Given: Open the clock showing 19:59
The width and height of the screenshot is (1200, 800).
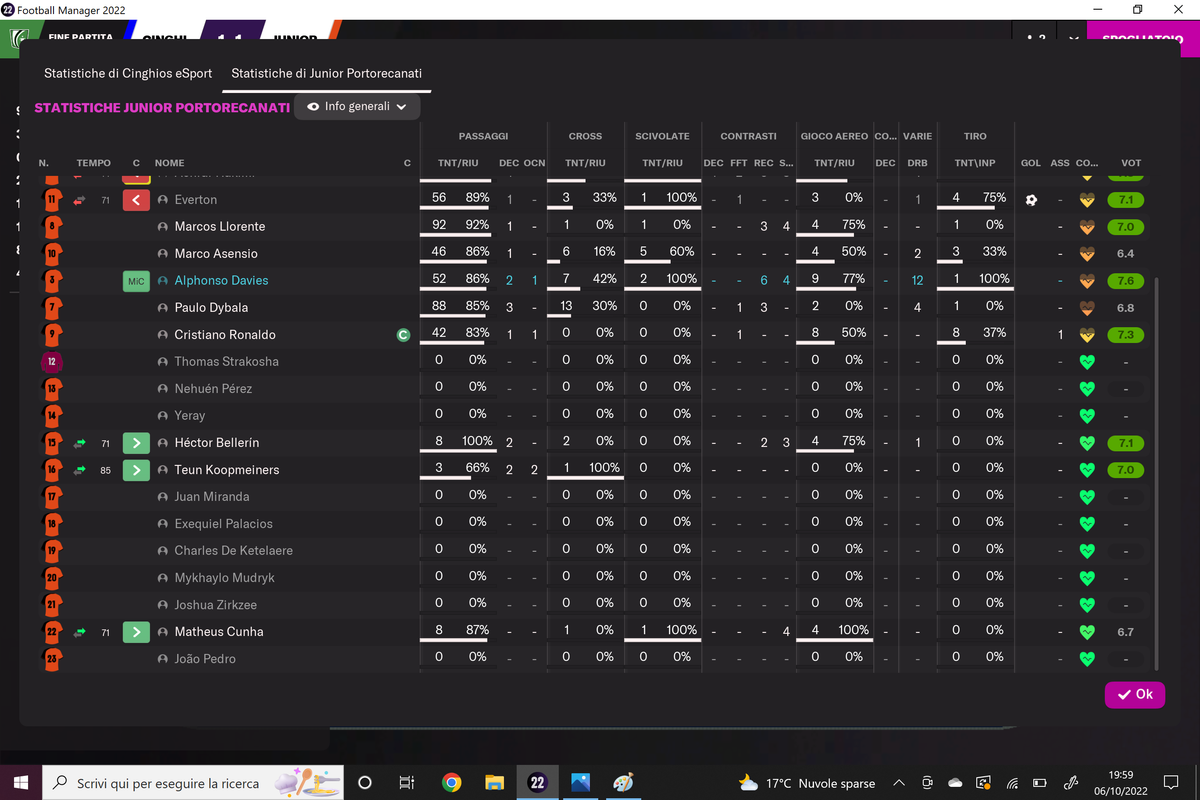Looking at the screenshot, I should pyautogui.click(x=1122, y=783).
